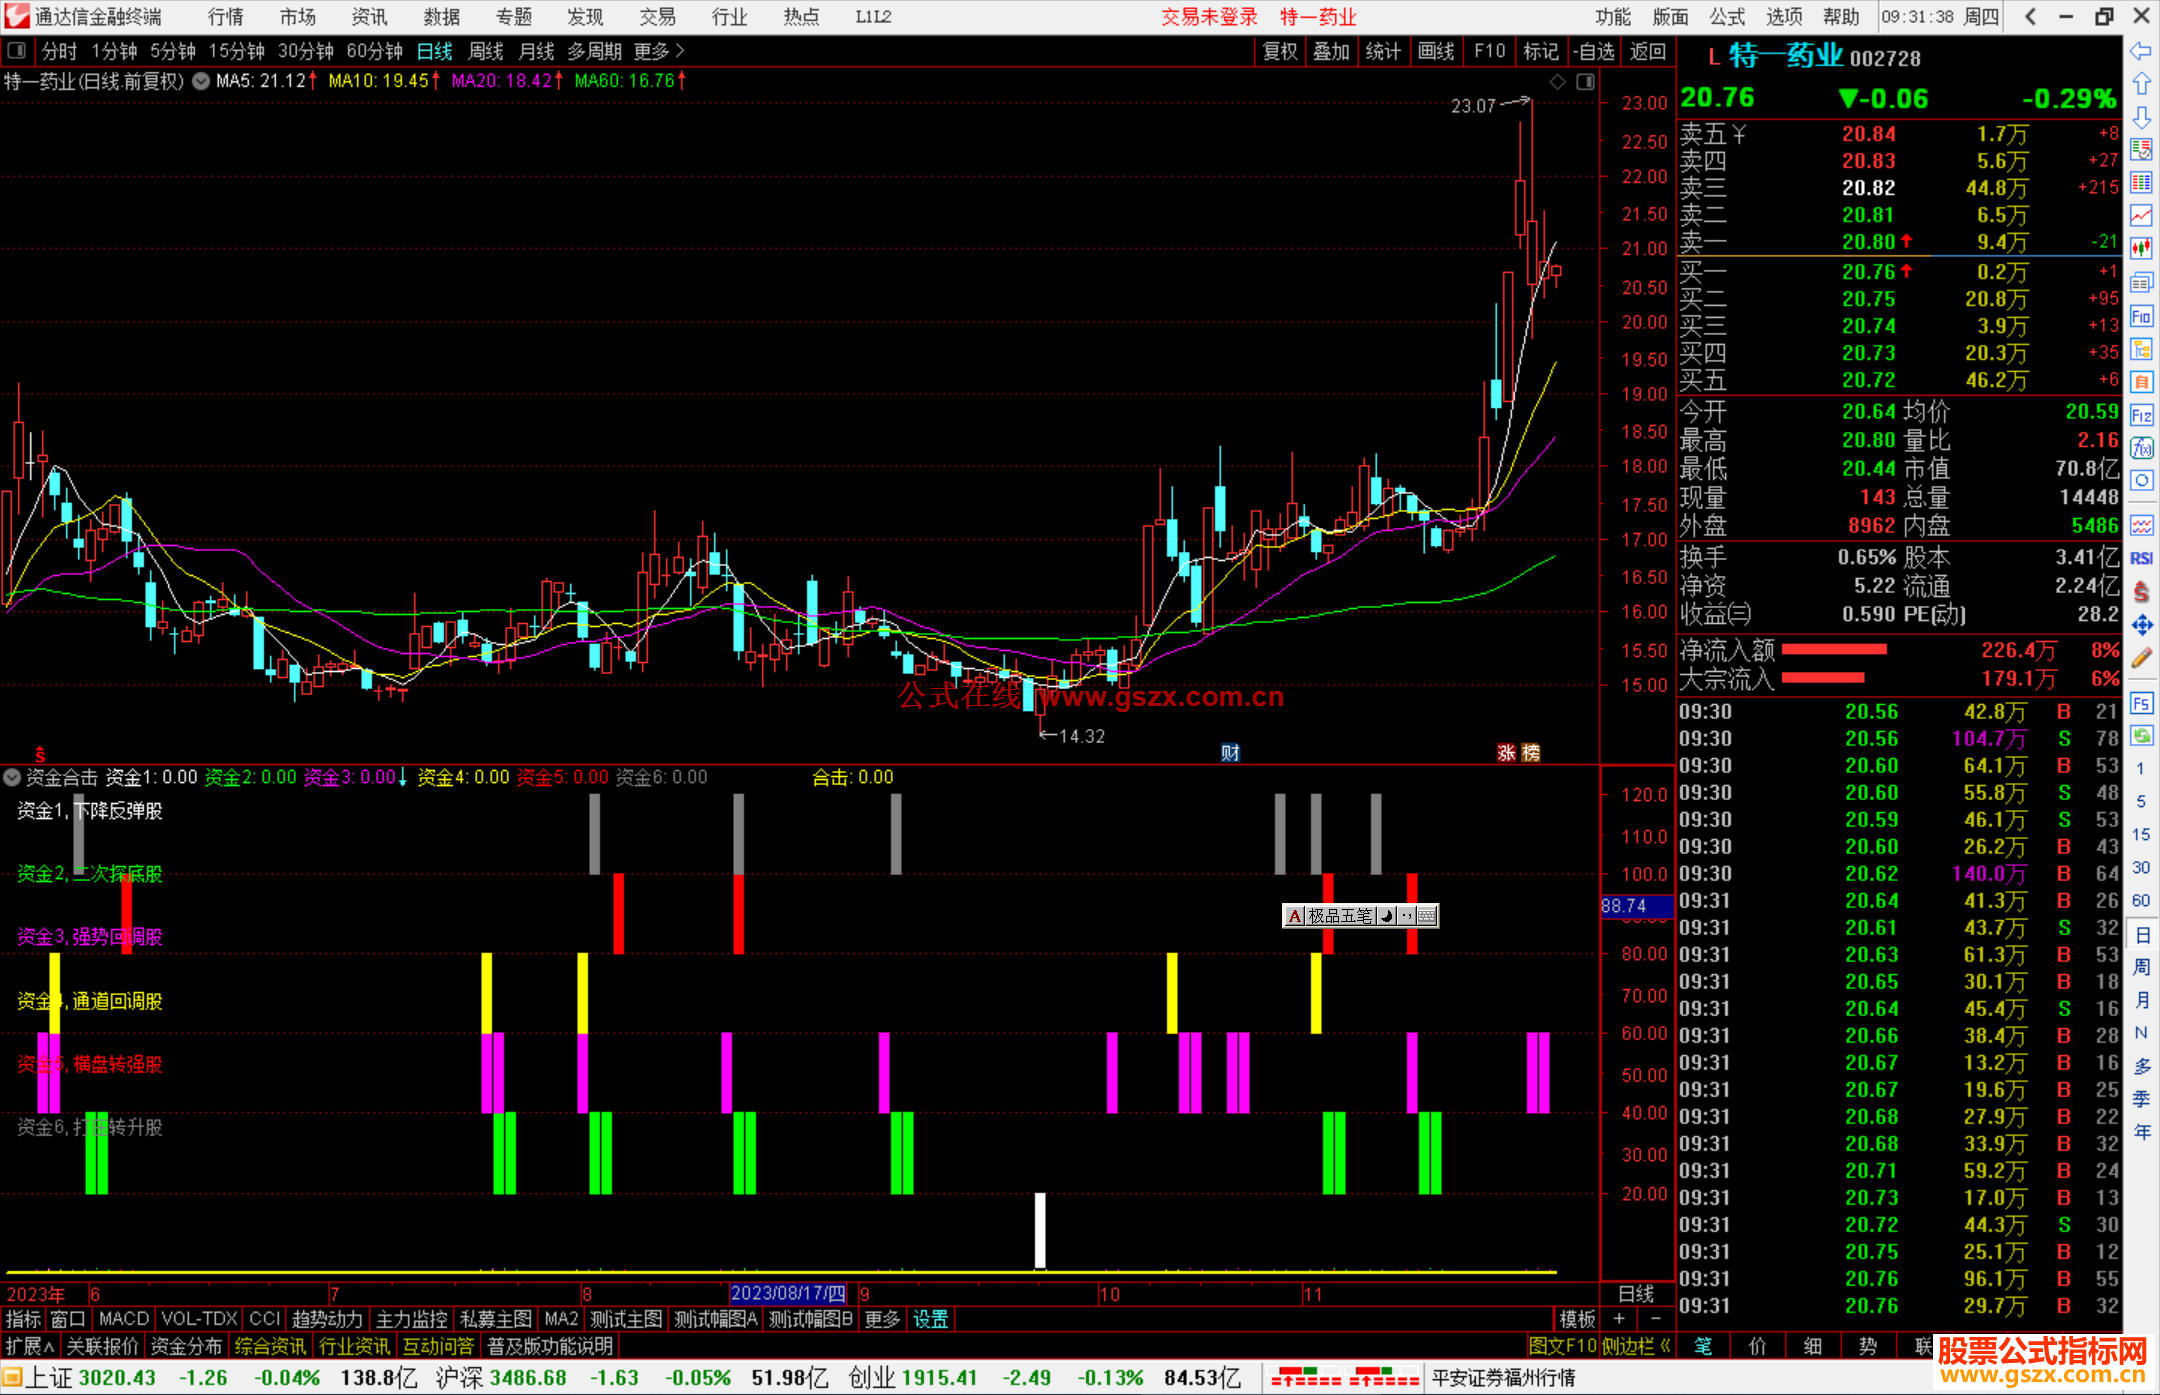Toggle the panel icon left of 分时
The height and width of the screenshot is (1395, 2160).
(17, 51)
